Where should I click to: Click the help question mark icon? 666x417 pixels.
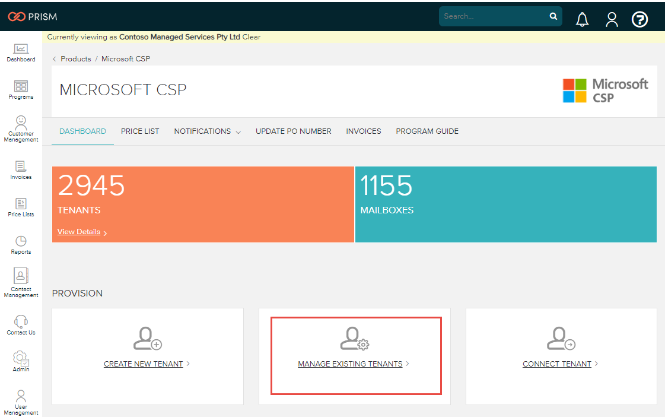tap(640, 18)
